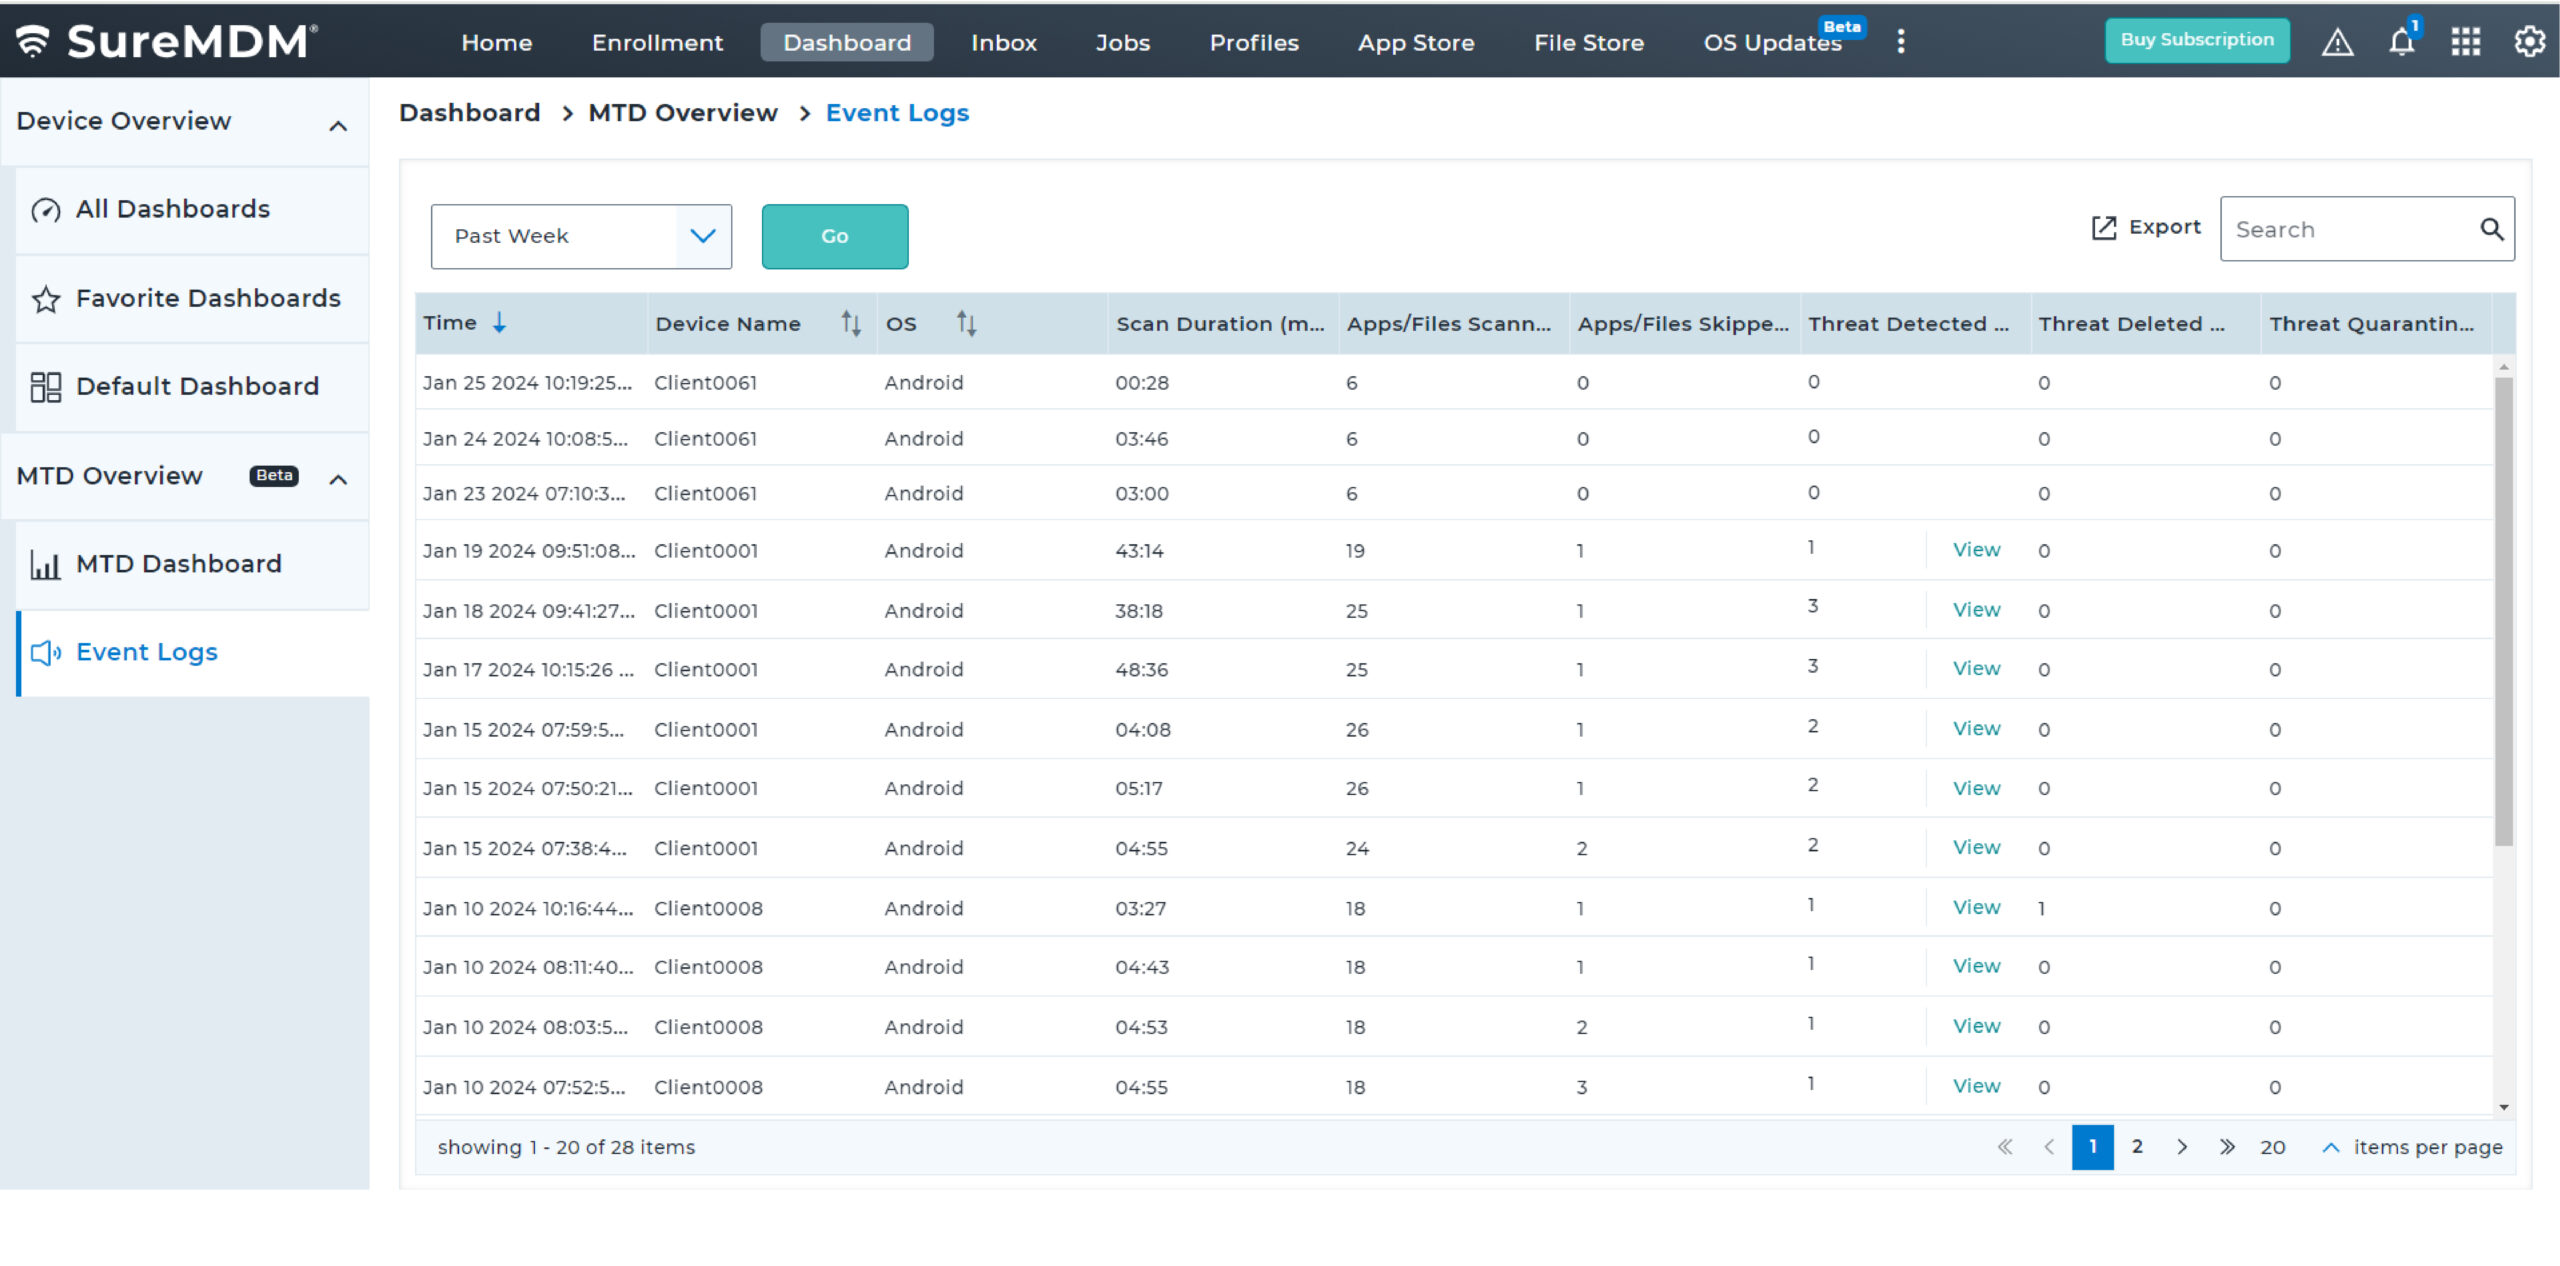Collapse the Device Overview section
This screenshot has width=2560, height=1266.
[x=339, y=126]
